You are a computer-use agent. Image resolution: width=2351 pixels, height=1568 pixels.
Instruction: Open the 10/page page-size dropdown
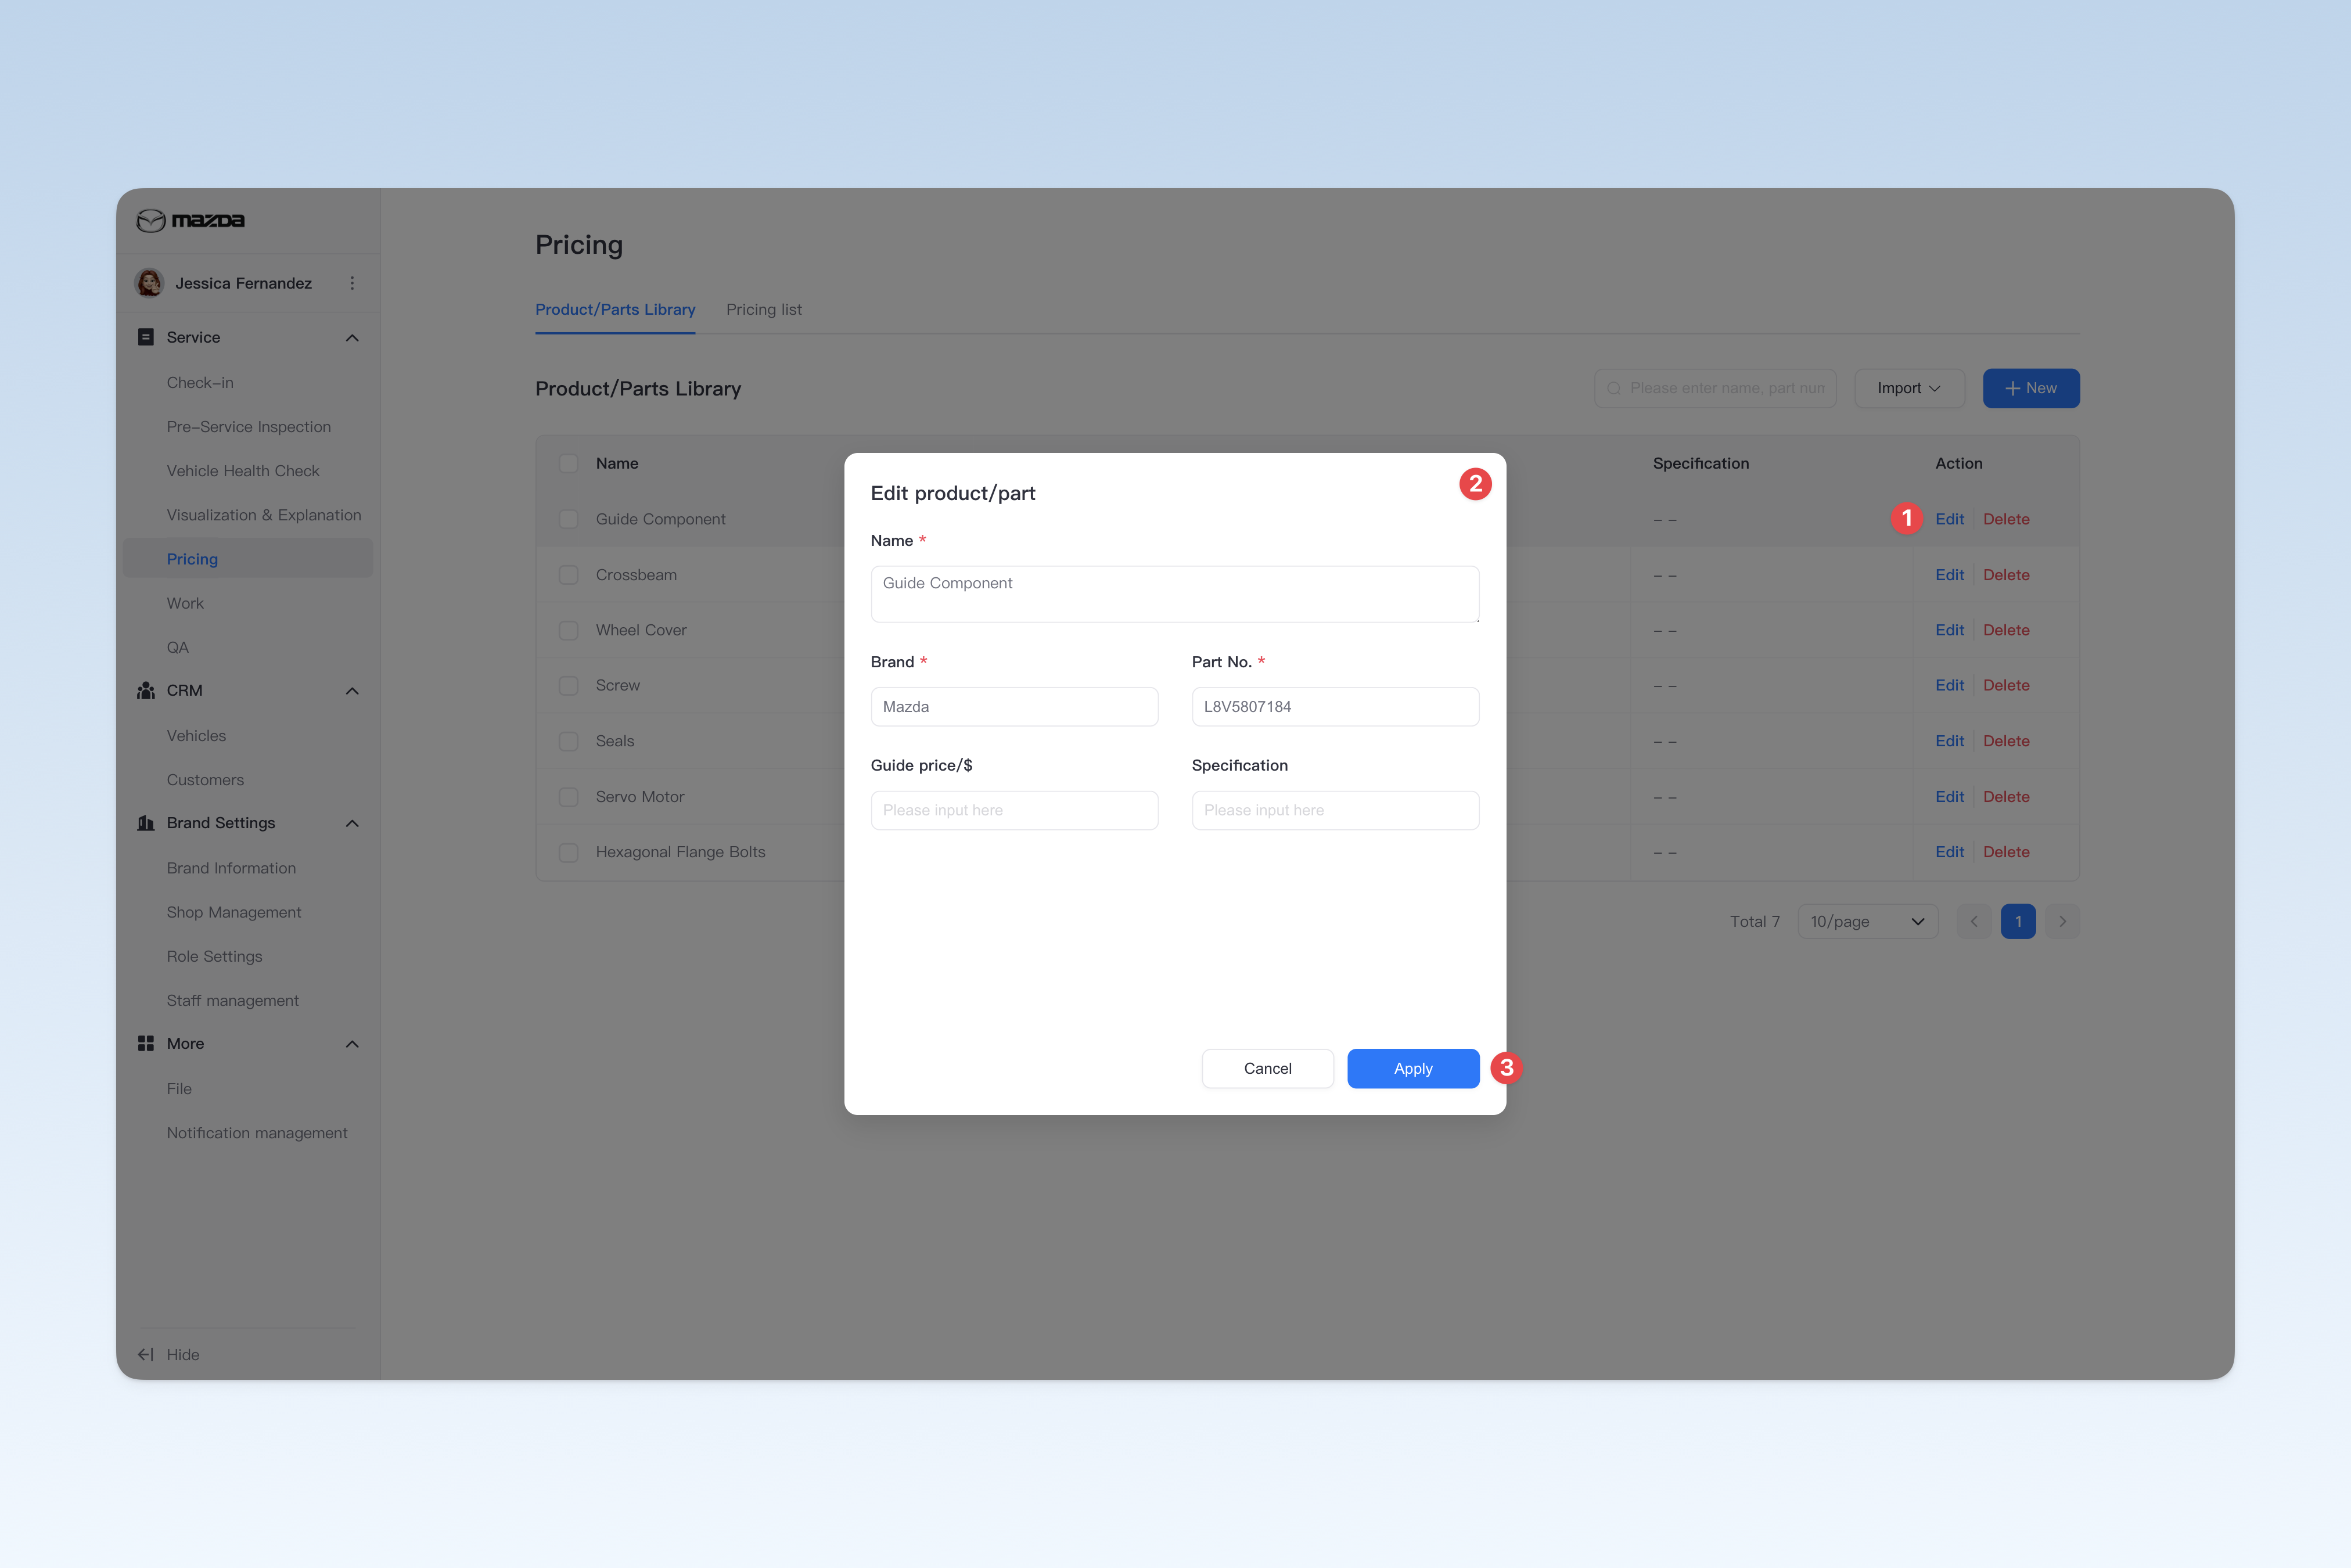tap(1867, 921)
